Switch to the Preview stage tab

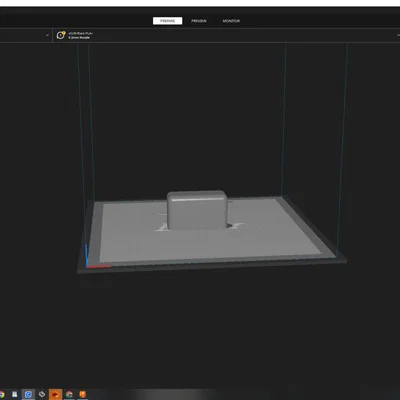(x=199, y=21)
